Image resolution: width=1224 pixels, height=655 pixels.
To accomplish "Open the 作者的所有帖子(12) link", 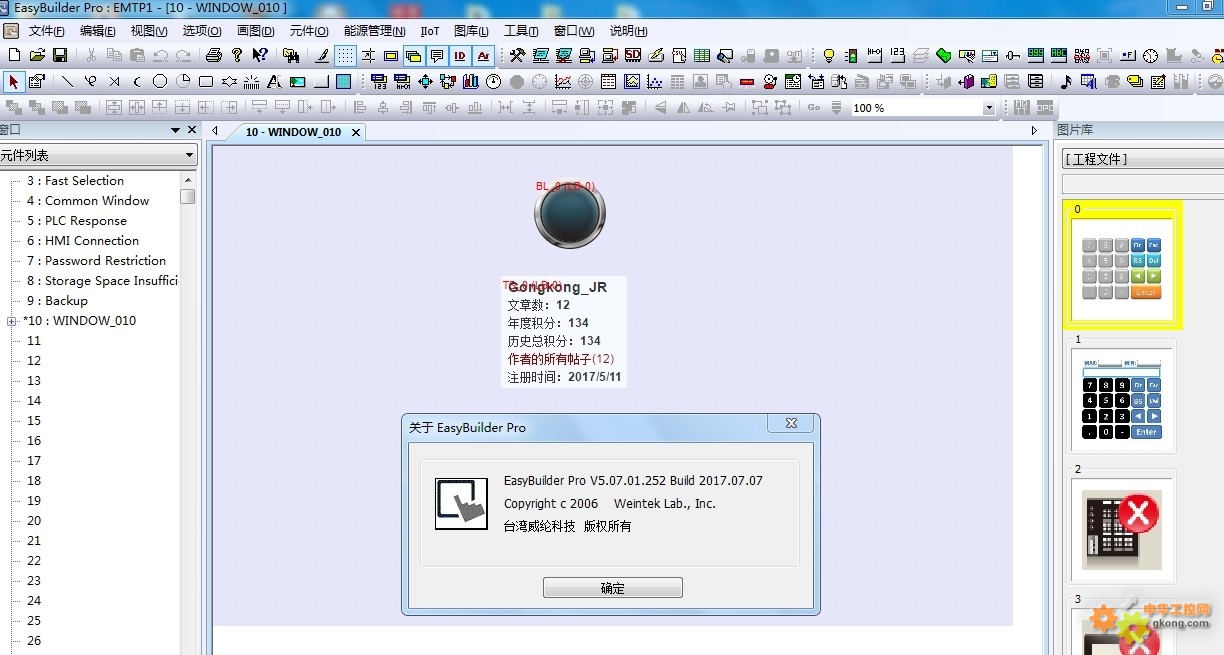I will click(561, 359).
